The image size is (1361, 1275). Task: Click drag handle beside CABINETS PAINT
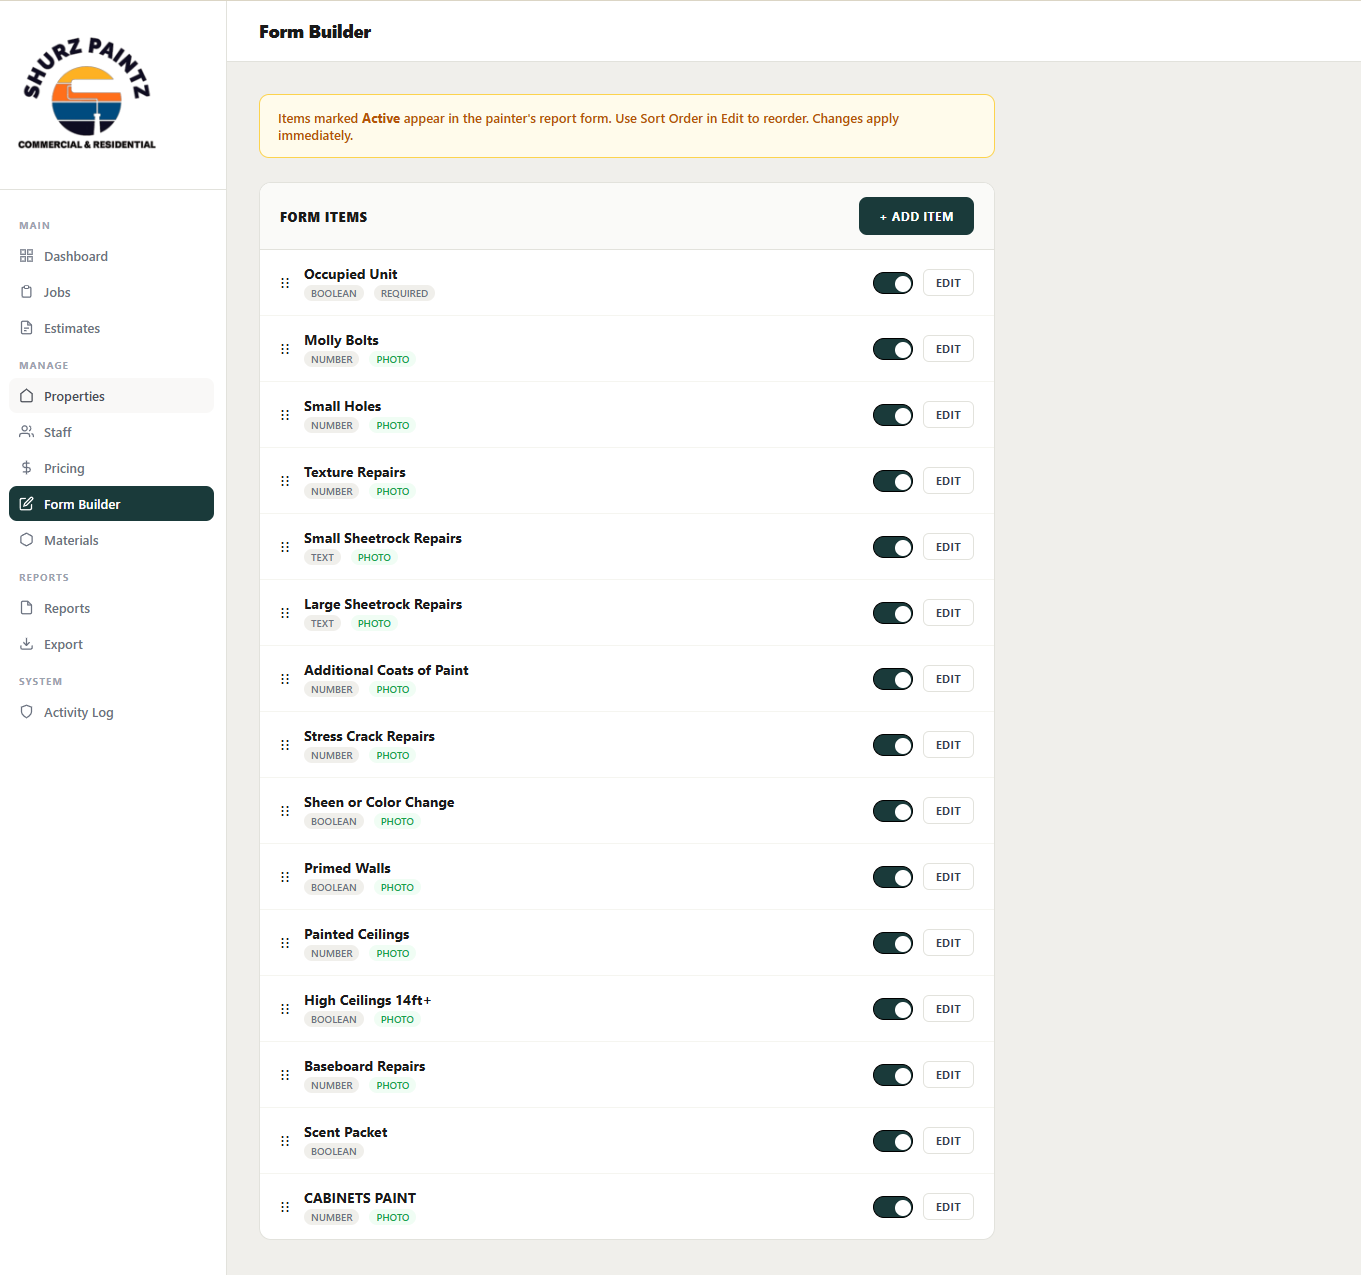(x=285, y=1207)
